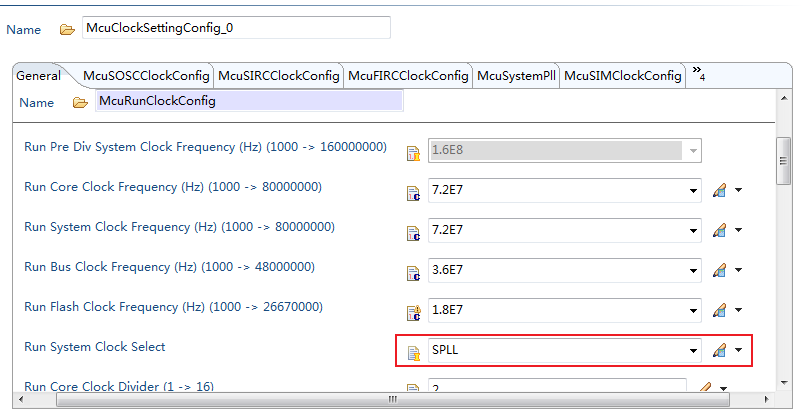Screen dimensions: 805x419
Task: Click the McuClockSettingConfig_0 name field
Action: click(x=236, y=28)
